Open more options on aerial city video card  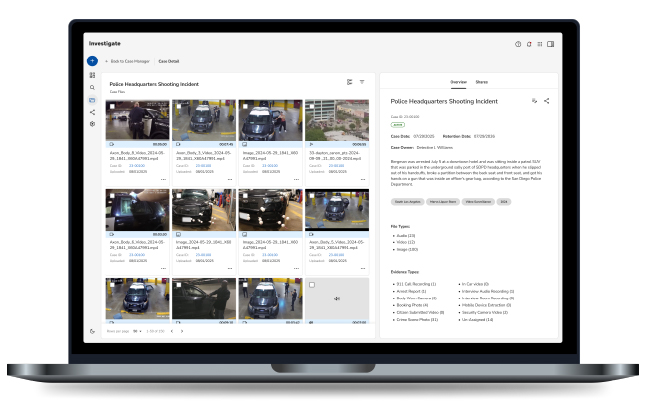click(x=363, y=179)
